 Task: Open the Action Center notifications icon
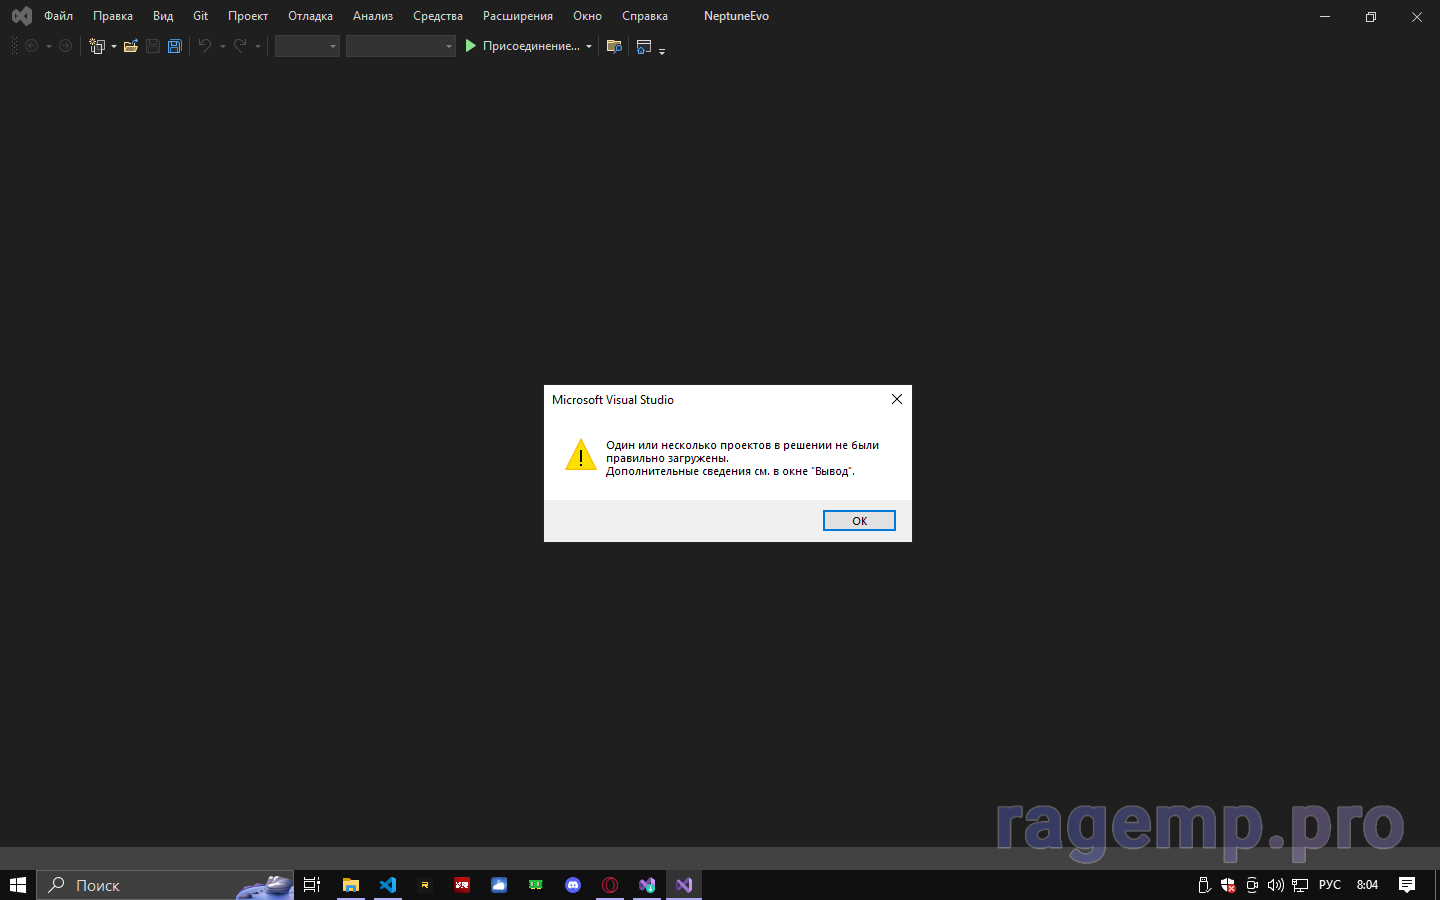pos(1407,885)
